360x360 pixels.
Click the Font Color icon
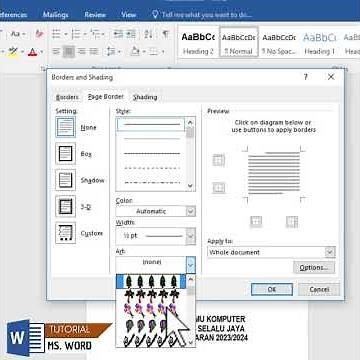33,52
